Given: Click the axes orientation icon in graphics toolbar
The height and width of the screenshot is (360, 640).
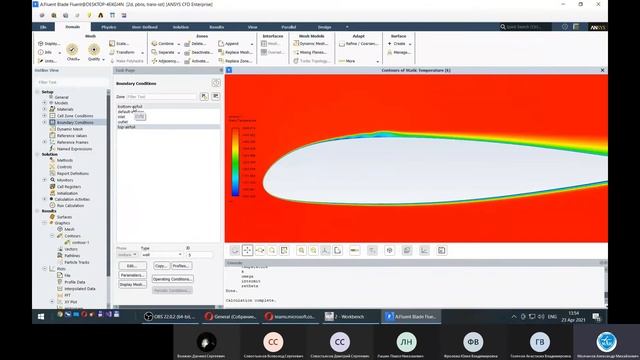Looking at the screenshot, I should click(325, 250).
